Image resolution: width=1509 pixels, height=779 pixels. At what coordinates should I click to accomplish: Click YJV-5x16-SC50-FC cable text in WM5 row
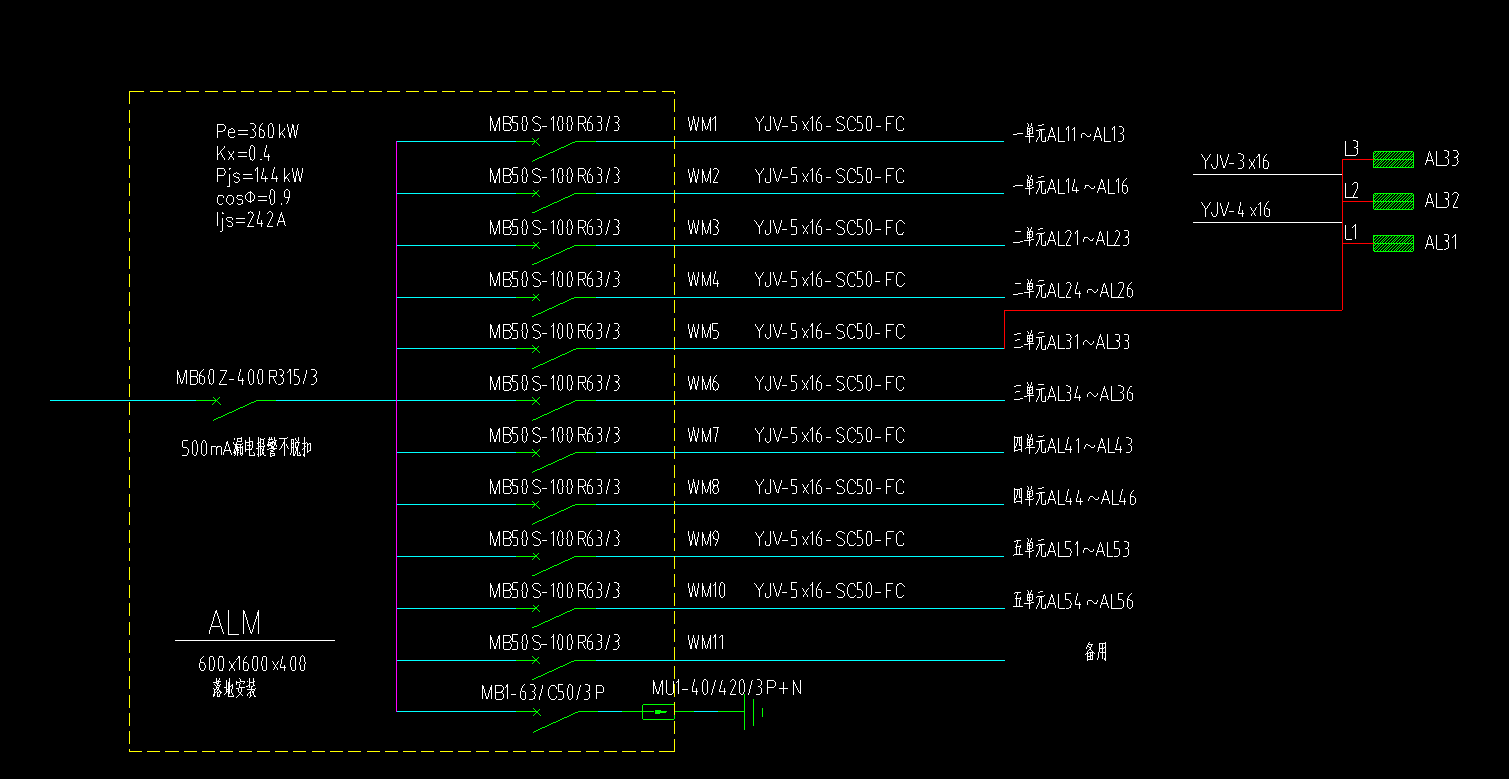[829, 332]
